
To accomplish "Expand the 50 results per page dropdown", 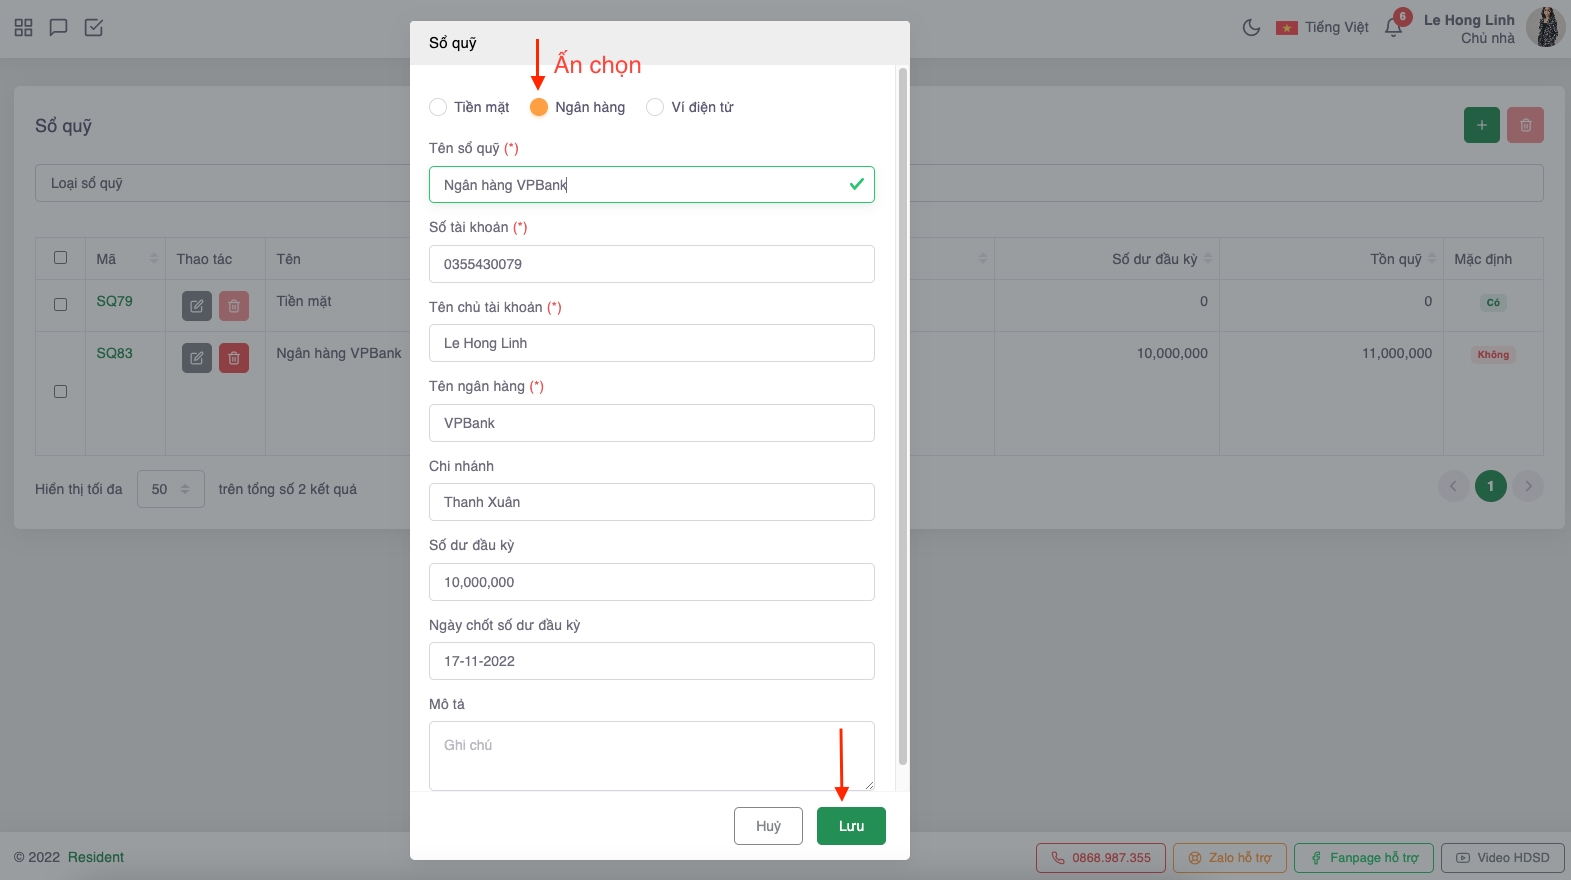I will pyautogui.click(x=171, y=489).
